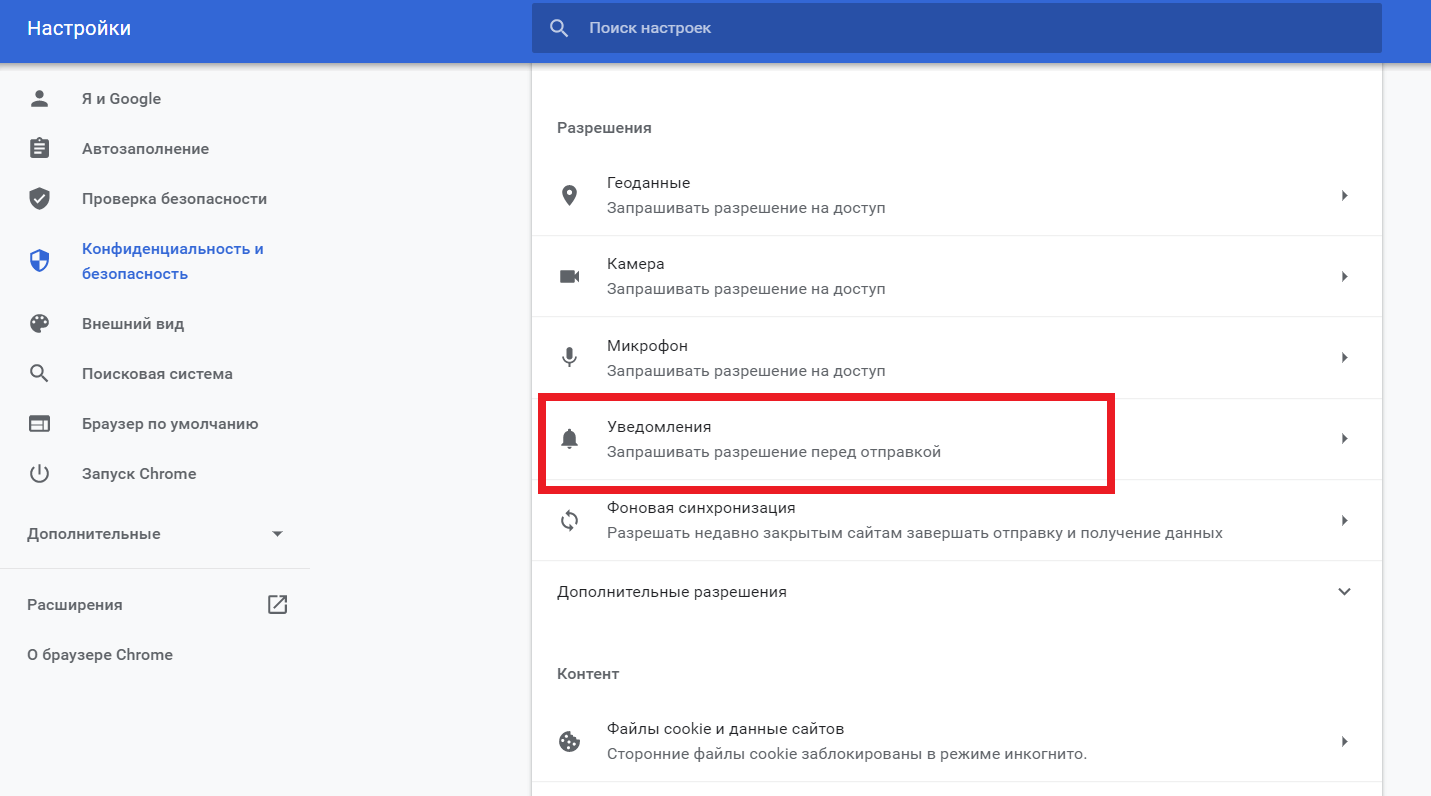Click the bell icon beside Уведомления
Viewport: 1431px width, 796px height.
click(569, 439)
